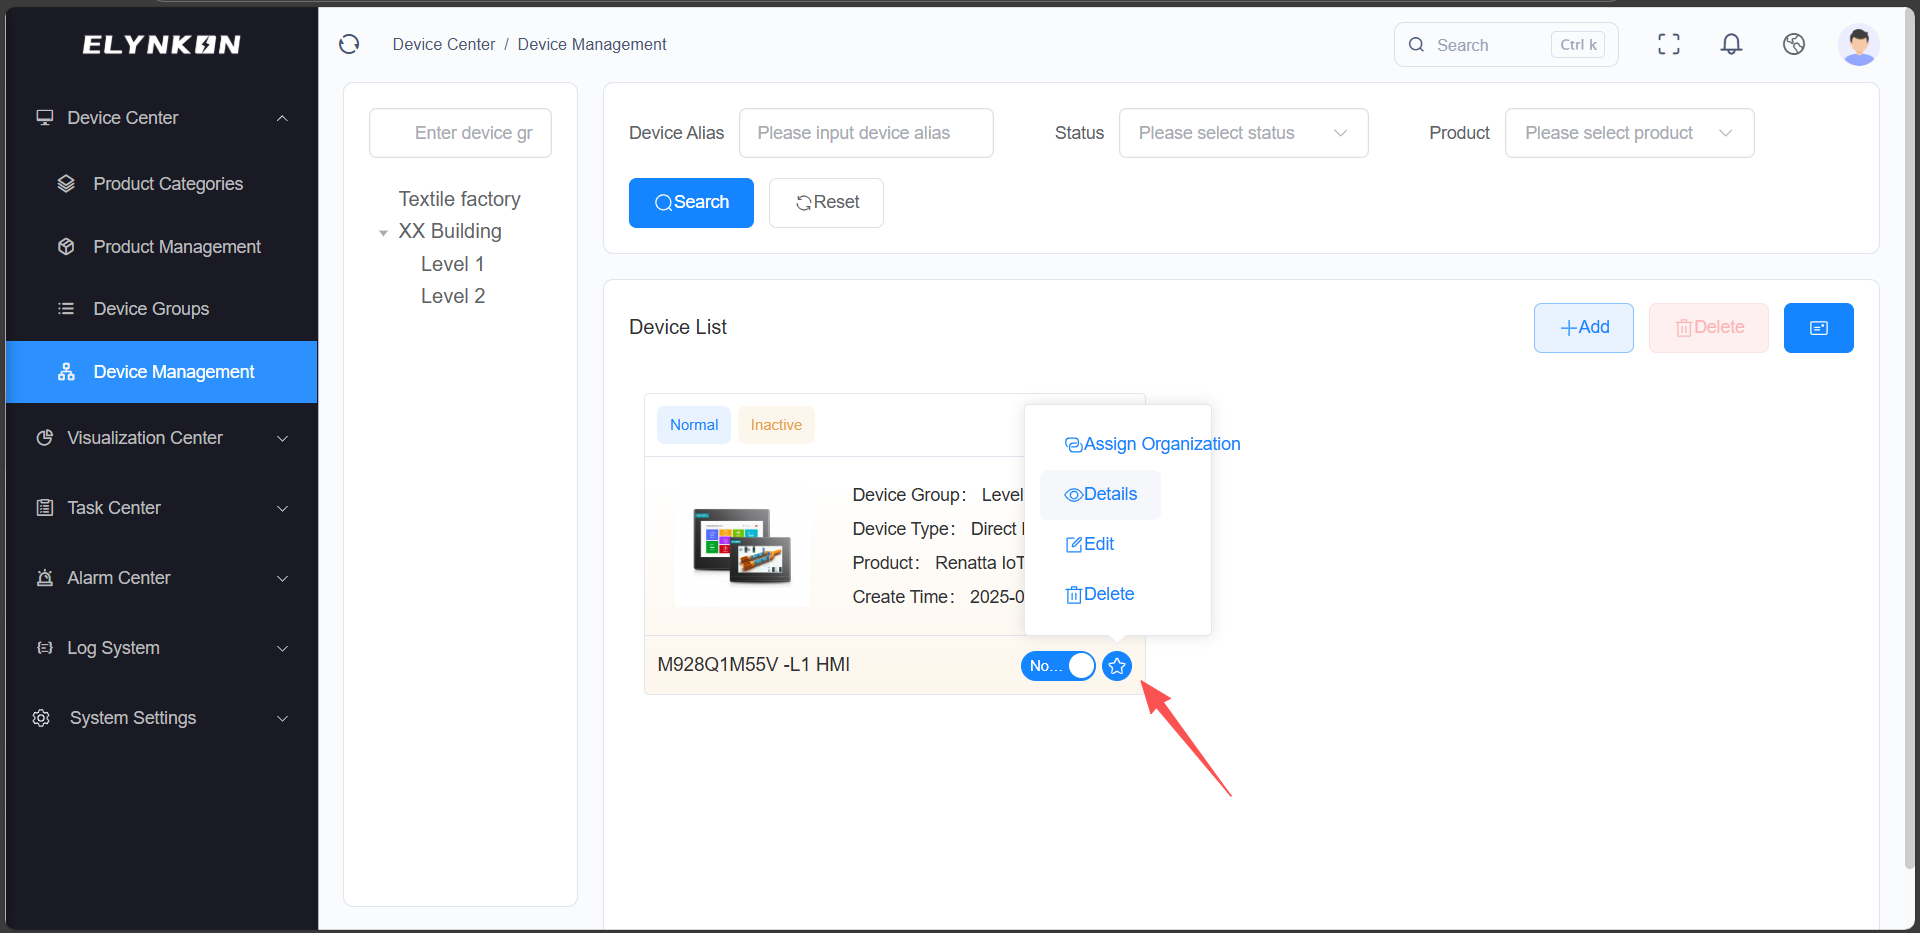
Task: Click the System Settings gear icon
Action: pyautogui.click(x=41, y=718)
